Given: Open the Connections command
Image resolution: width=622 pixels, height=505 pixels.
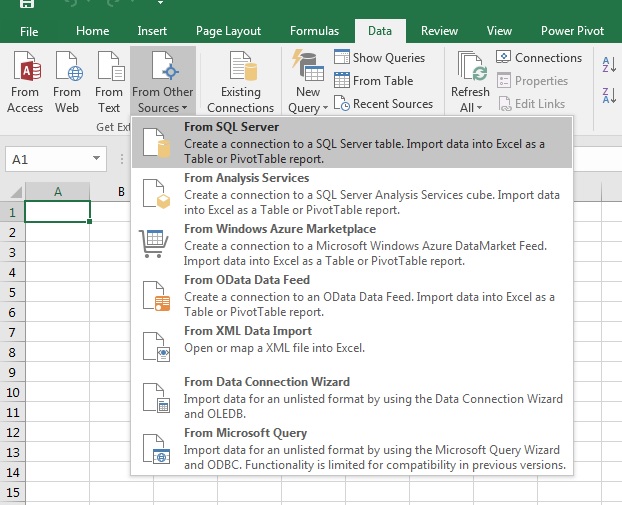Looking at the screenshot, I should point(539,58).
